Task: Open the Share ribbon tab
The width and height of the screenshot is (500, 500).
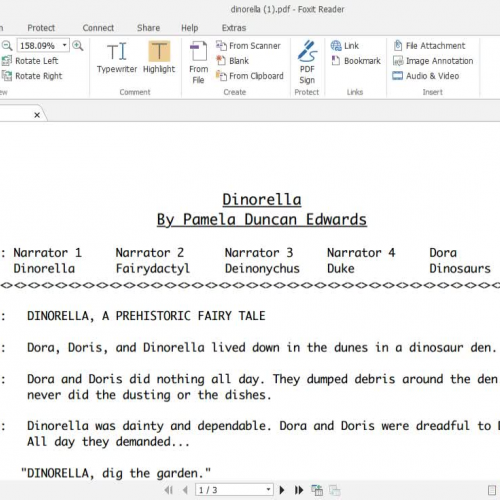Action: tap(148, 28)
